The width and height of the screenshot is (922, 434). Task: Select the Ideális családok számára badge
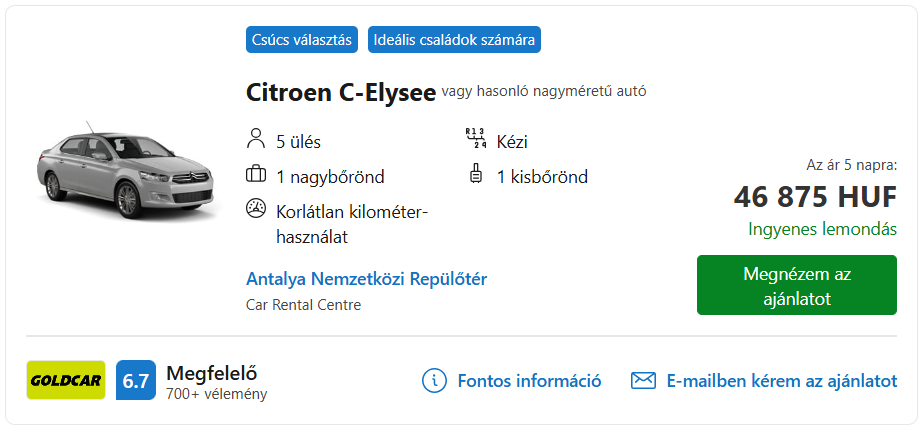point(455,40)
